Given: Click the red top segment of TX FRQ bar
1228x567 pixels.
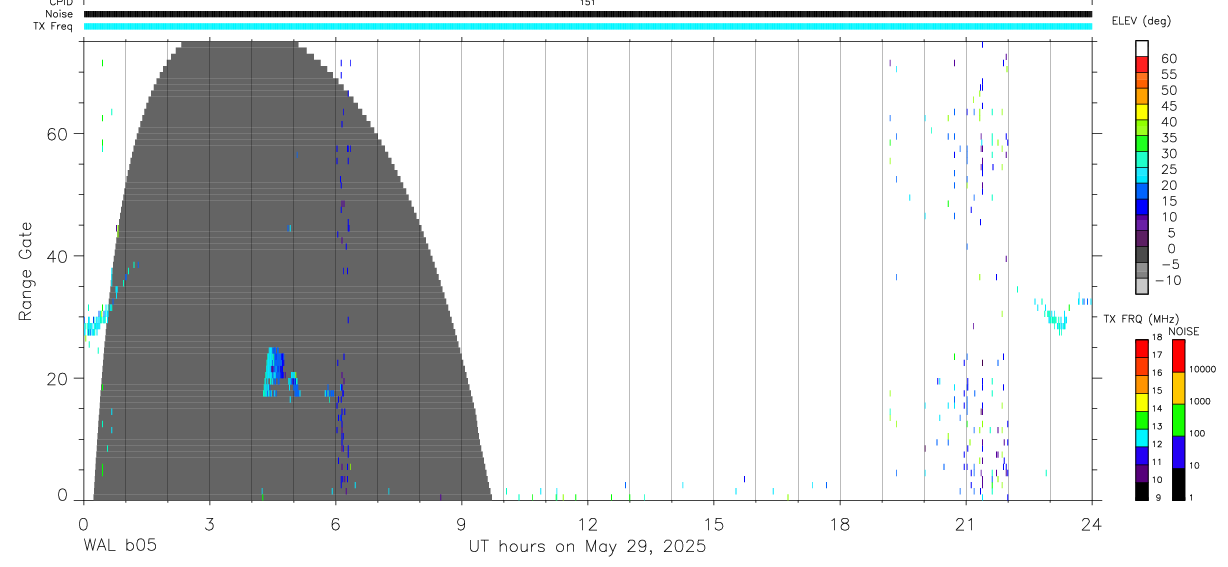Looking at the screenshot, I should click(x=1142, y=348).
